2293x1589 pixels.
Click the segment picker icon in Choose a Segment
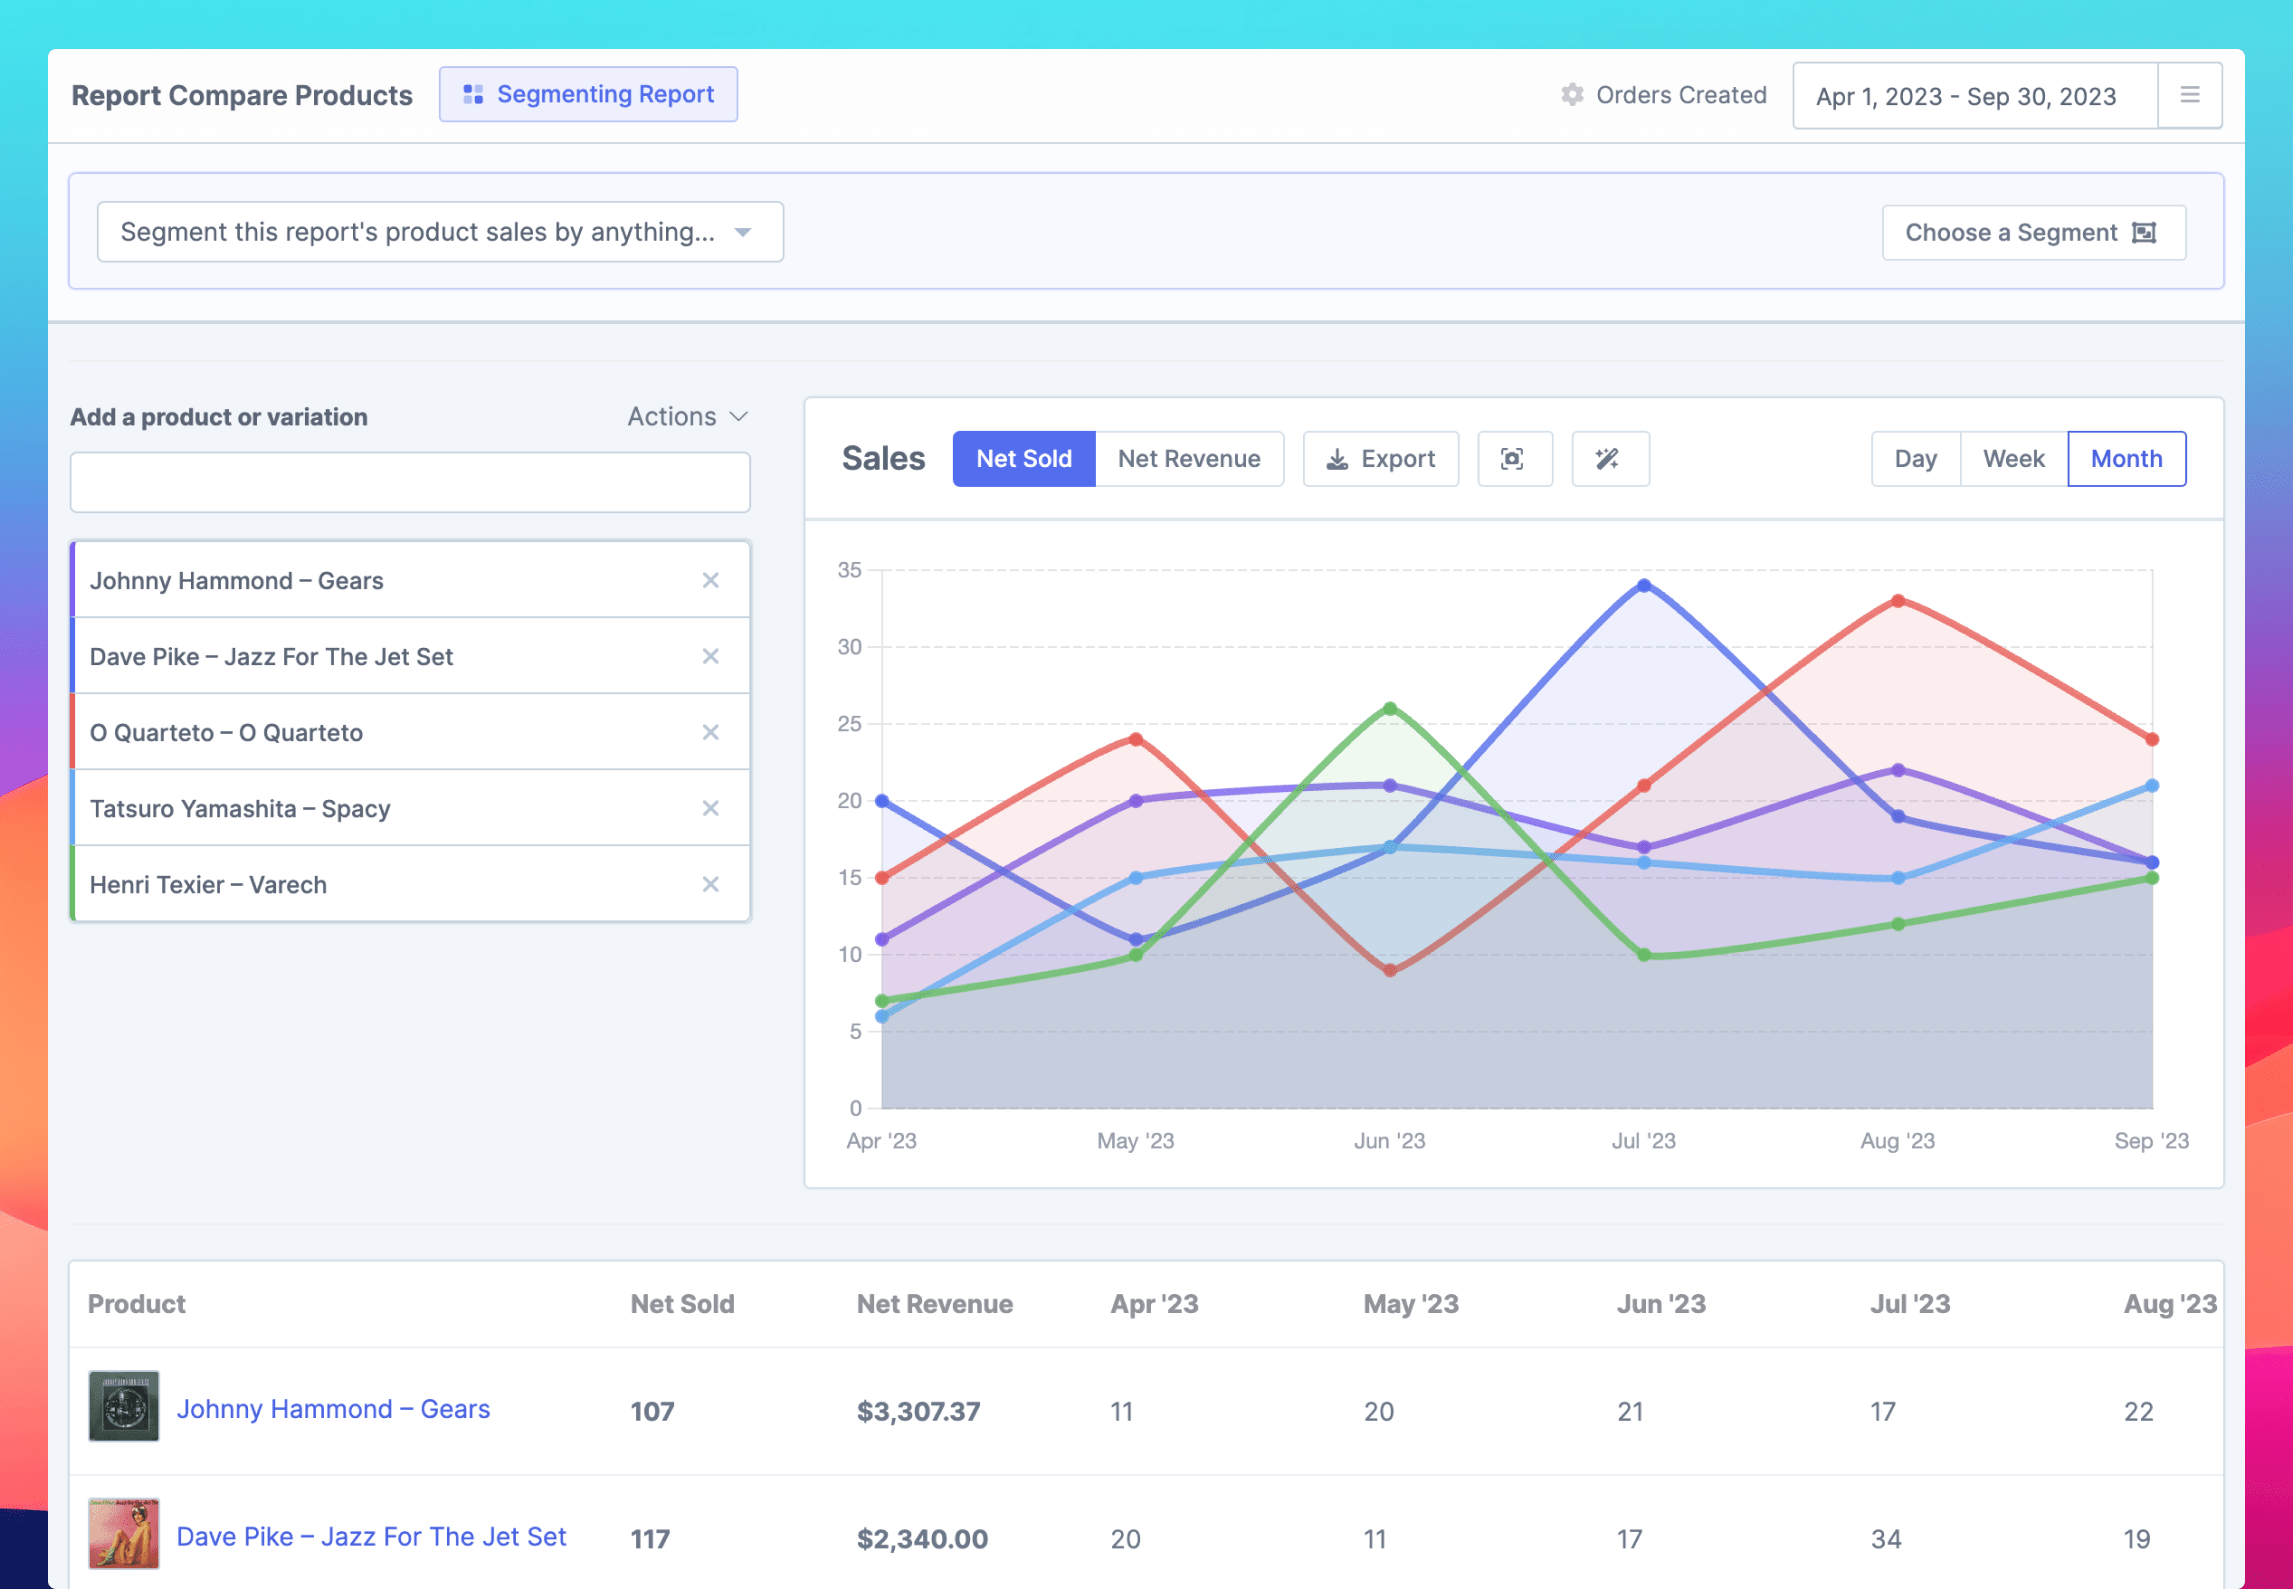pyautogui.click(x=2144, y=232)
